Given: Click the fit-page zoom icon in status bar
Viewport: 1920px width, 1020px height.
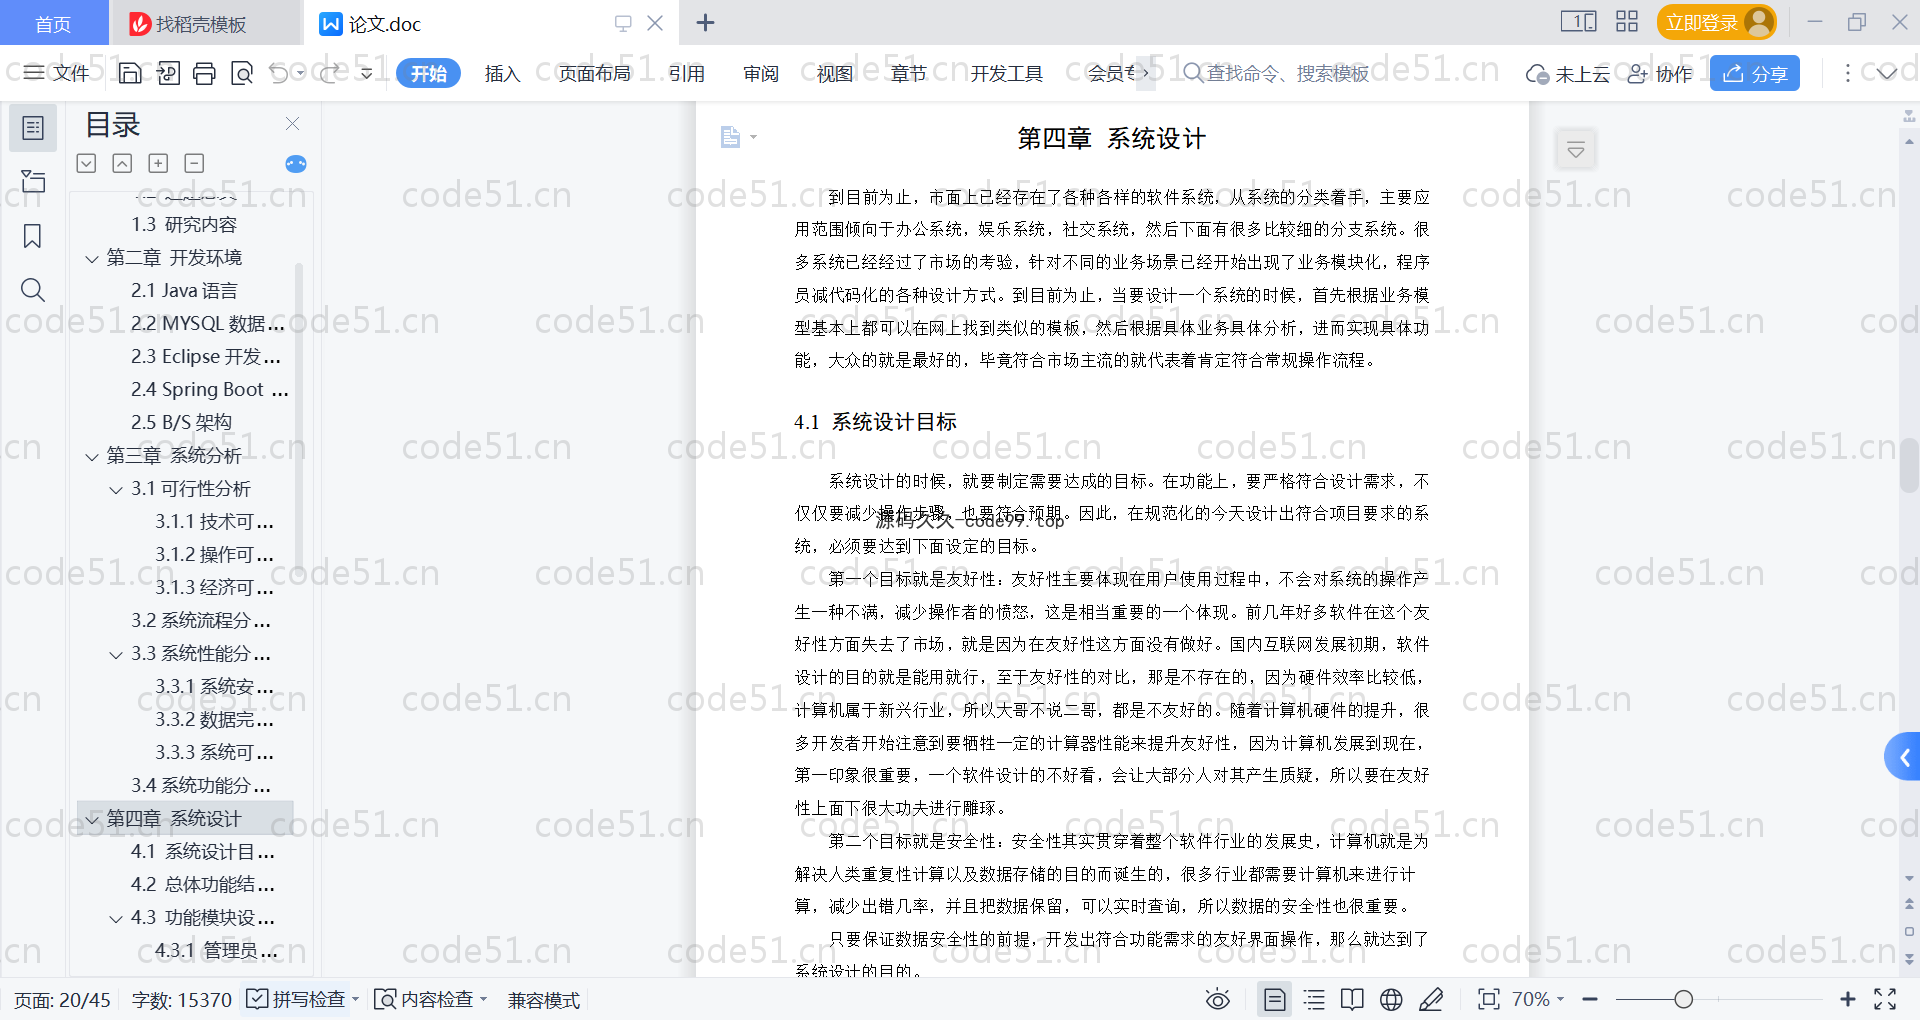Looking at the screenshot, I should pyautogui.click(x=1489, y=999).
